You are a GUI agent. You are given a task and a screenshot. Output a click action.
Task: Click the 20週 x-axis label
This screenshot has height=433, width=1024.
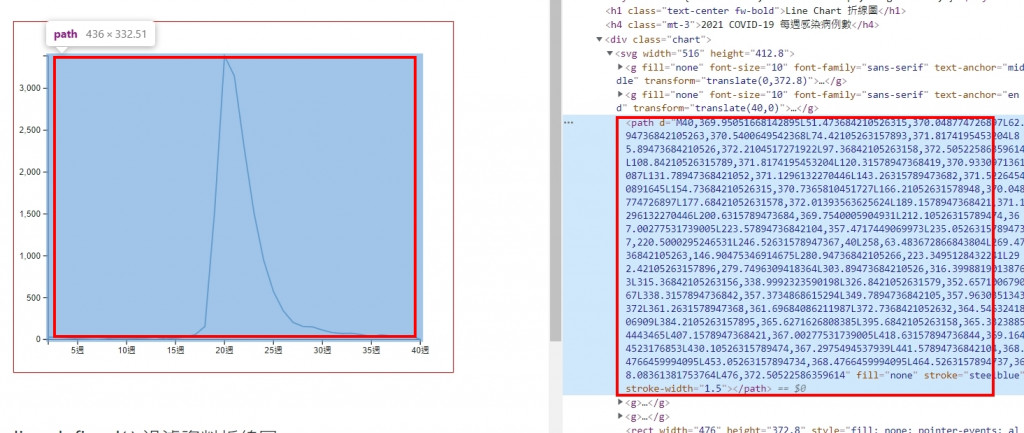[x=225, y=351]
